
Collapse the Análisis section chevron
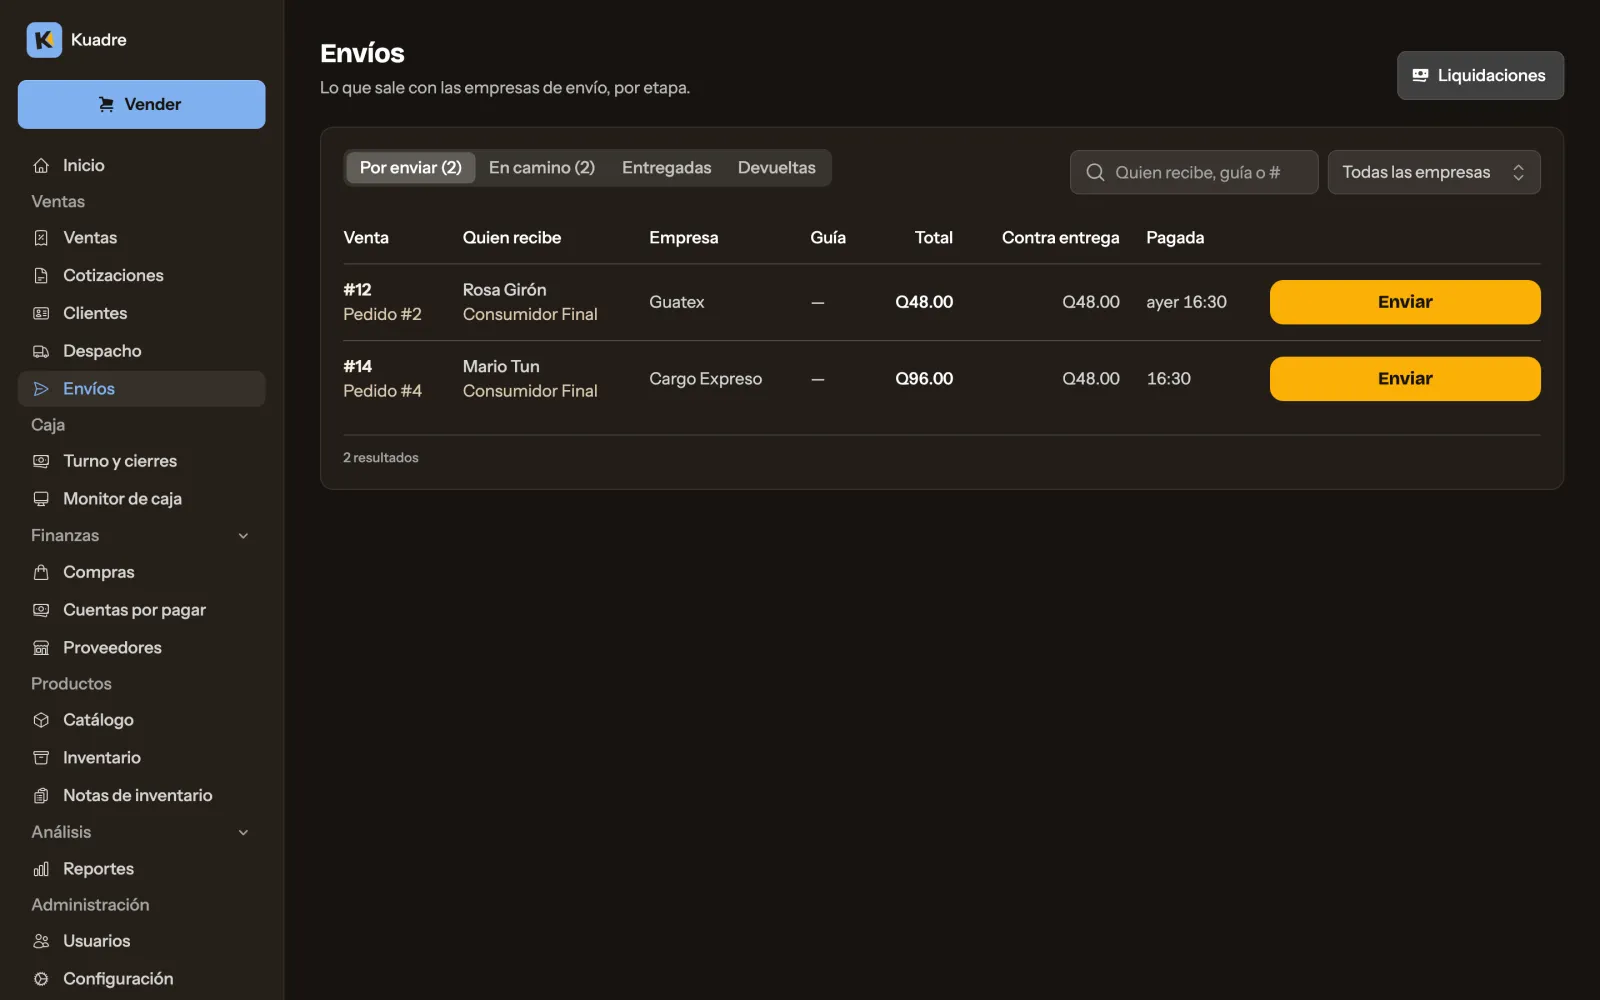[x=243, y=832]
